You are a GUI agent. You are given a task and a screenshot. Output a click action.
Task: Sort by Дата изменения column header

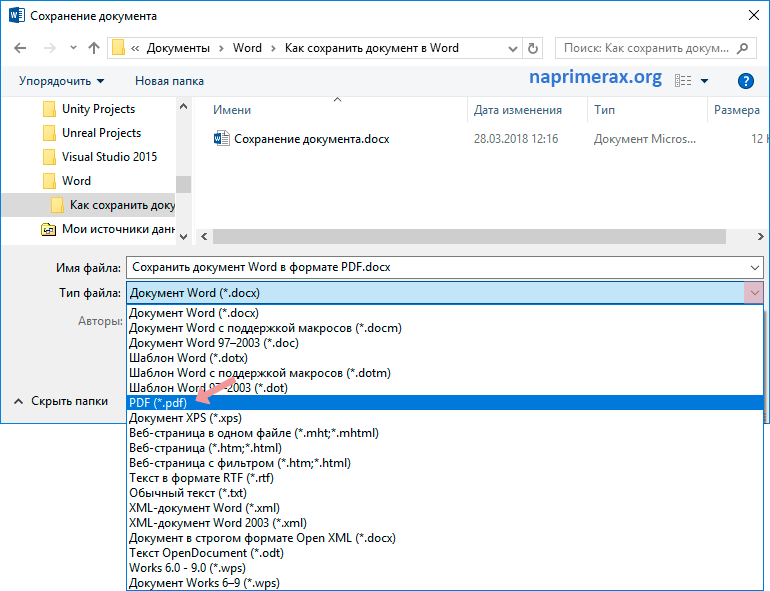(518, 110)
